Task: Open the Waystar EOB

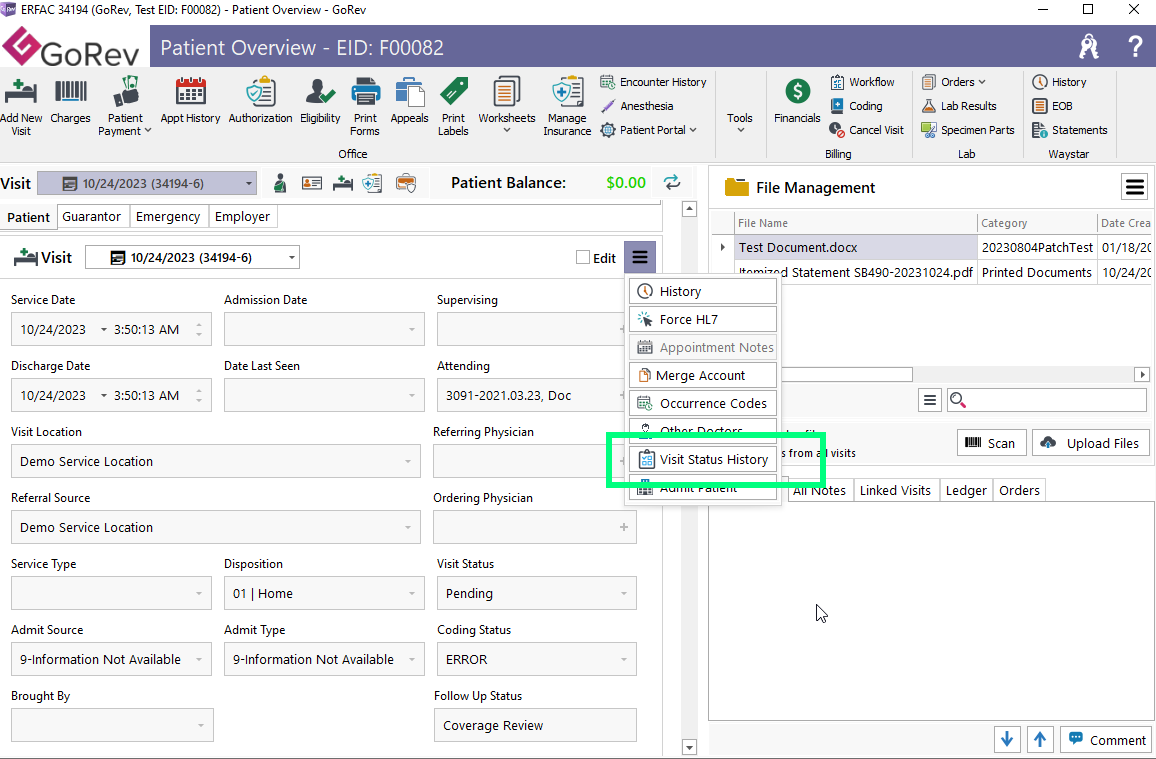Action: [x=1052, y=106]
